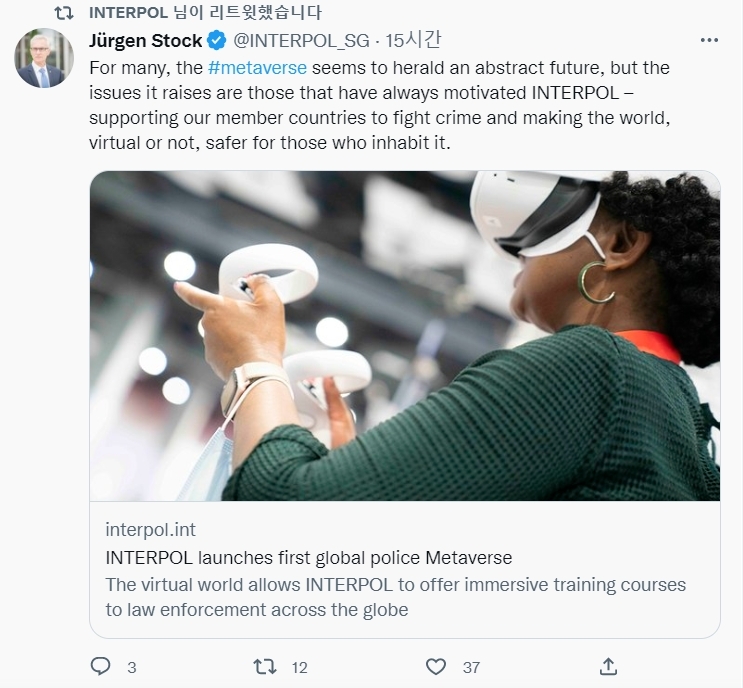Viewport: 743px width, 688px height.
Task: Open the VR headset preview image
Action: tap(404, 335)
